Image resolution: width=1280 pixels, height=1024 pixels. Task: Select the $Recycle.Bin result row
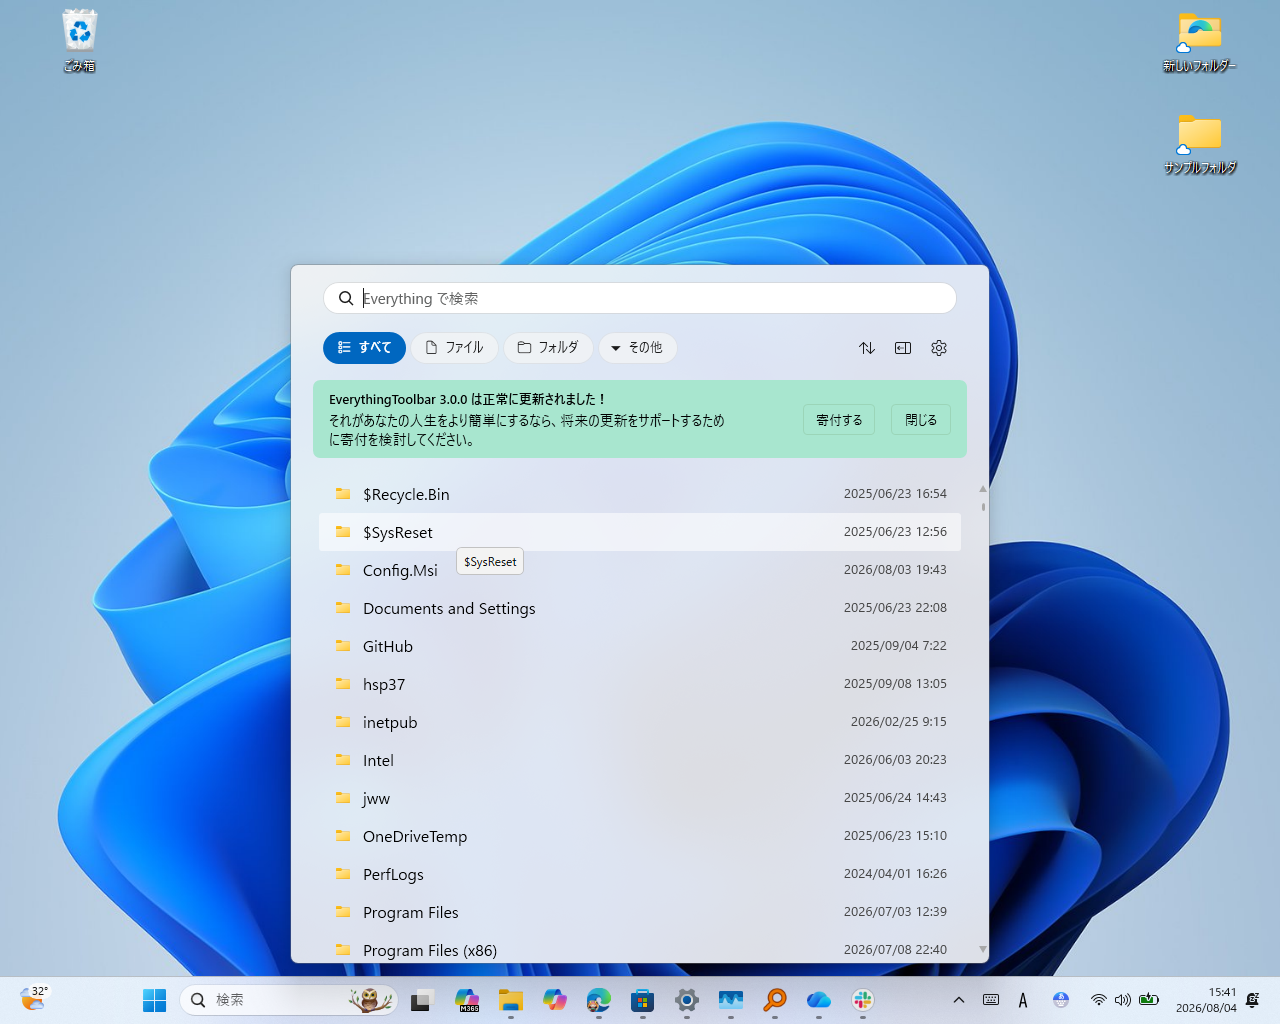click(640, 494)
